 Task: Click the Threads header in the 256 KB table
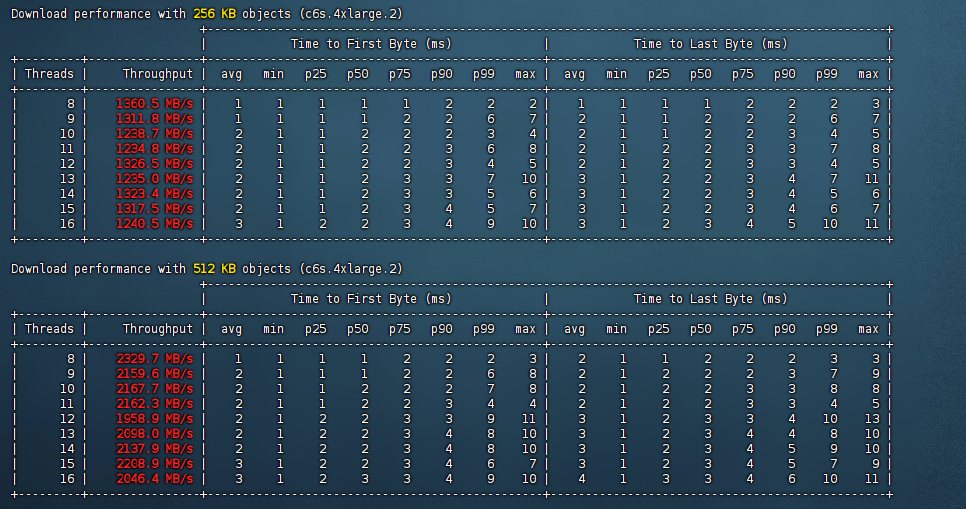(49, 74)
